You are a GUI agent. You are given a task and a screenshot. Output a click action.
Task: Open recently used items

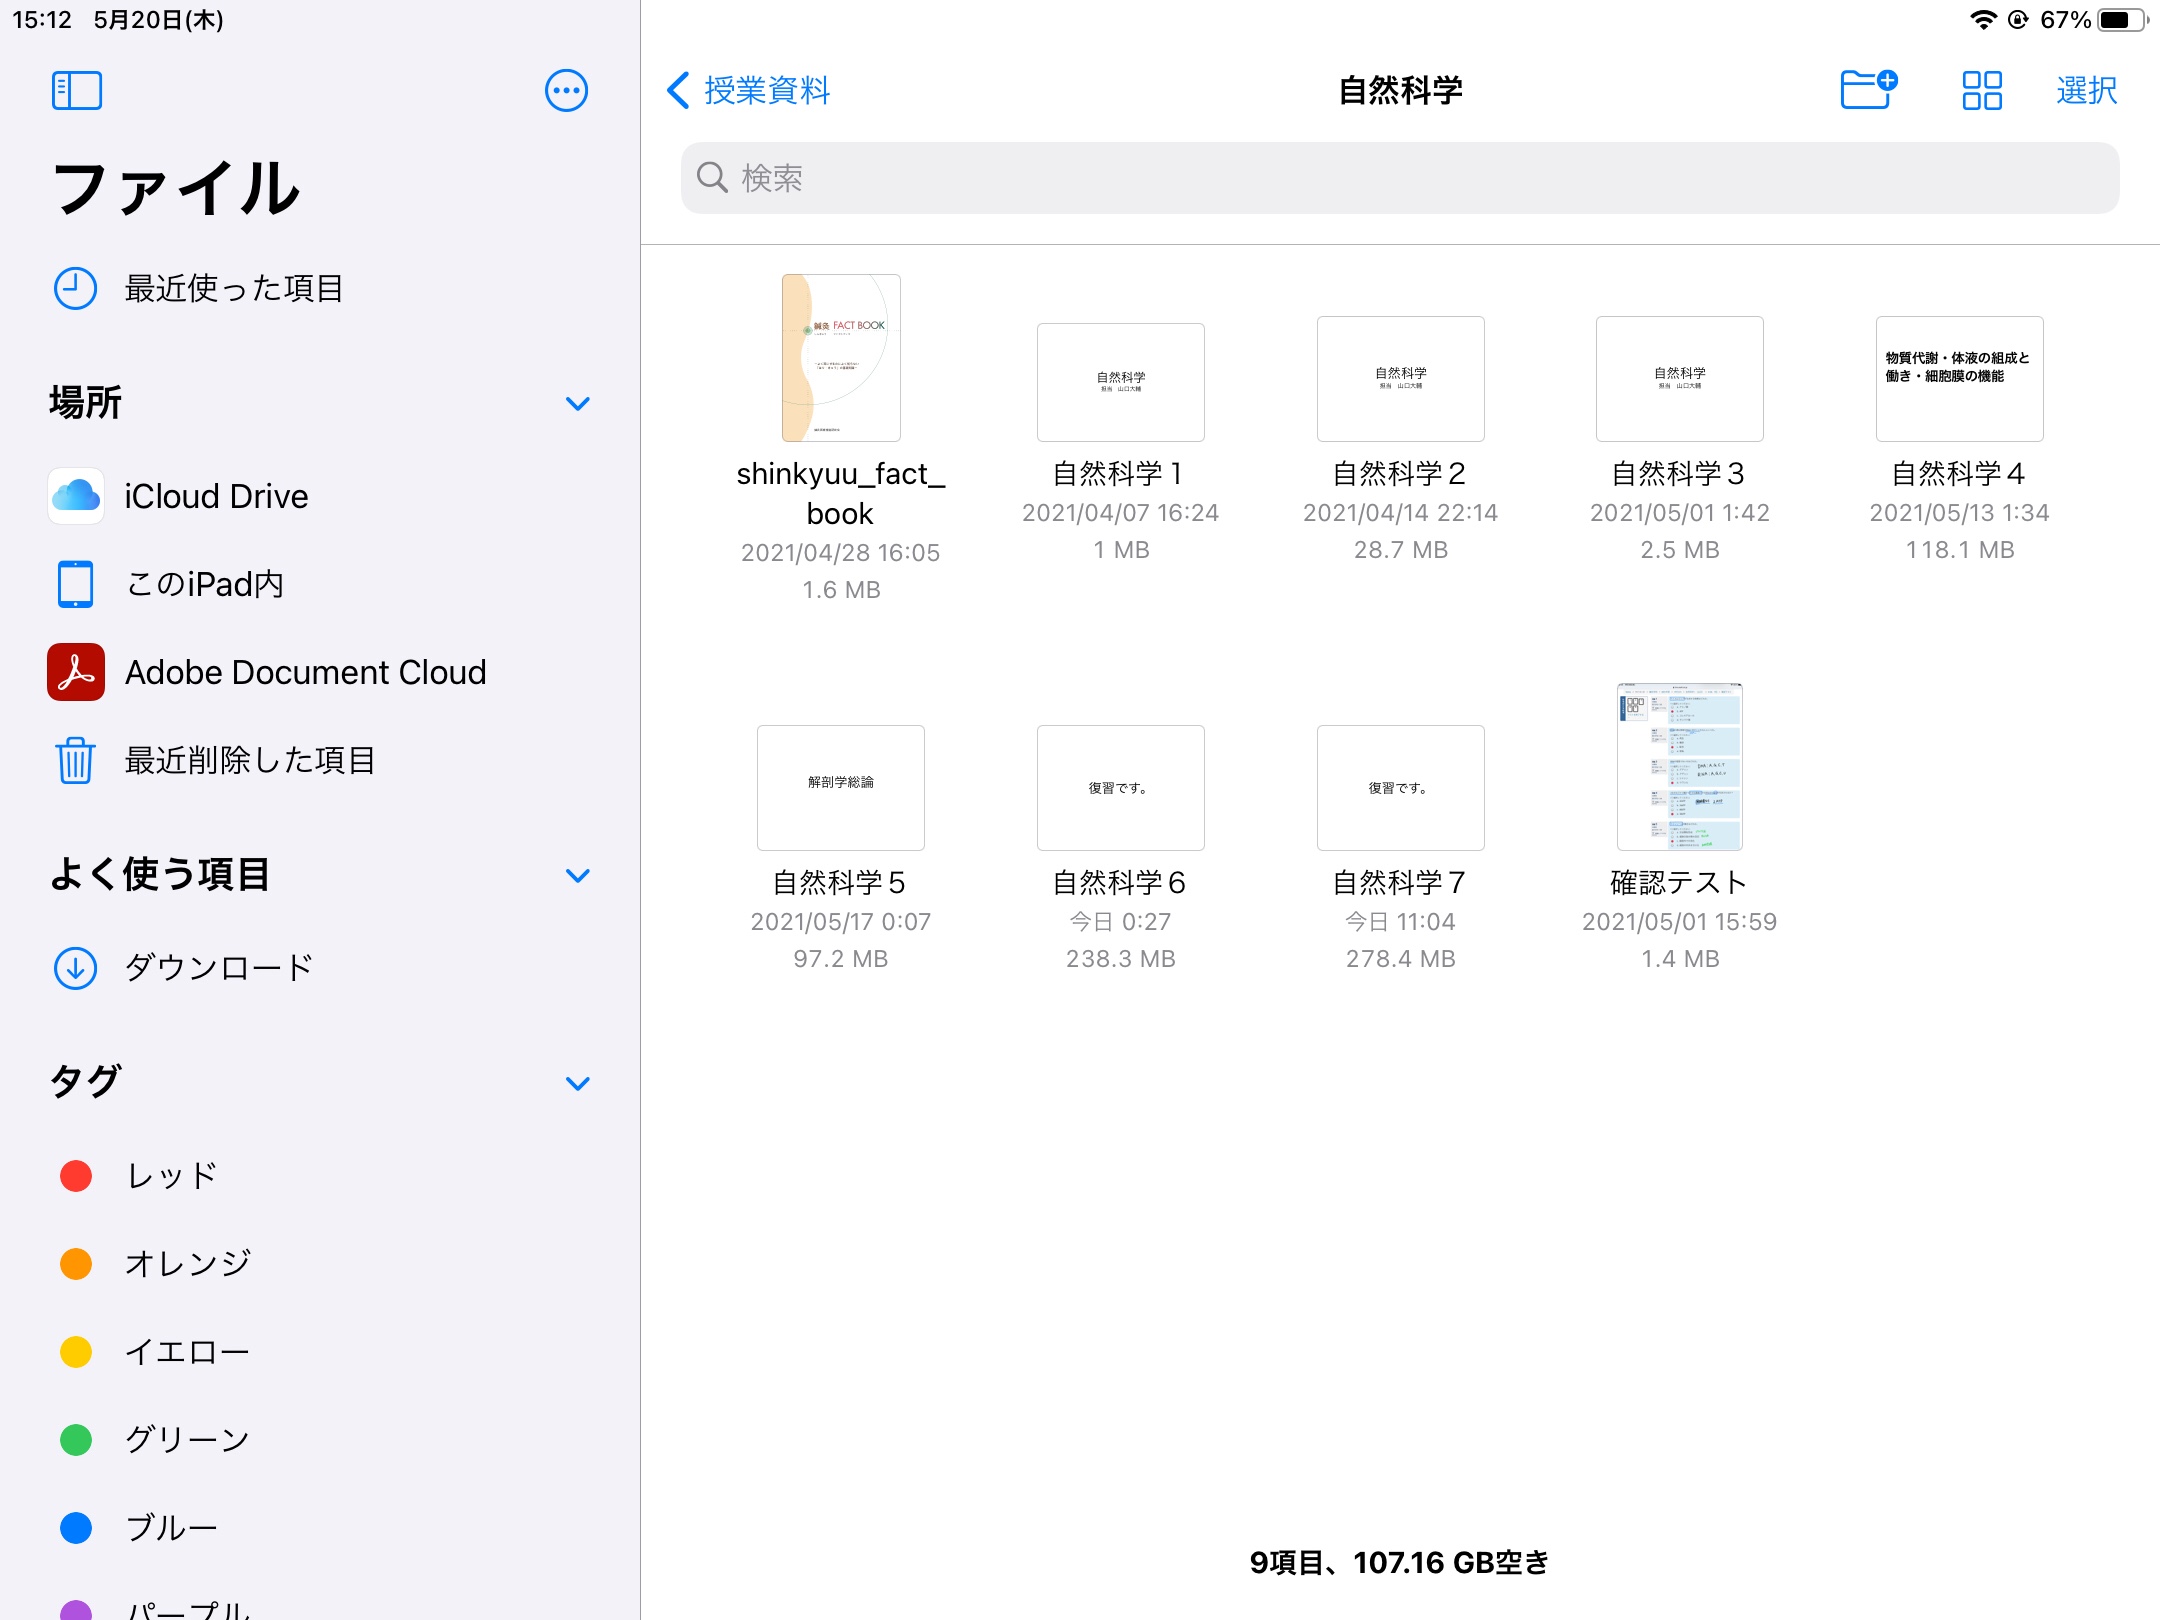coord(233,289)
